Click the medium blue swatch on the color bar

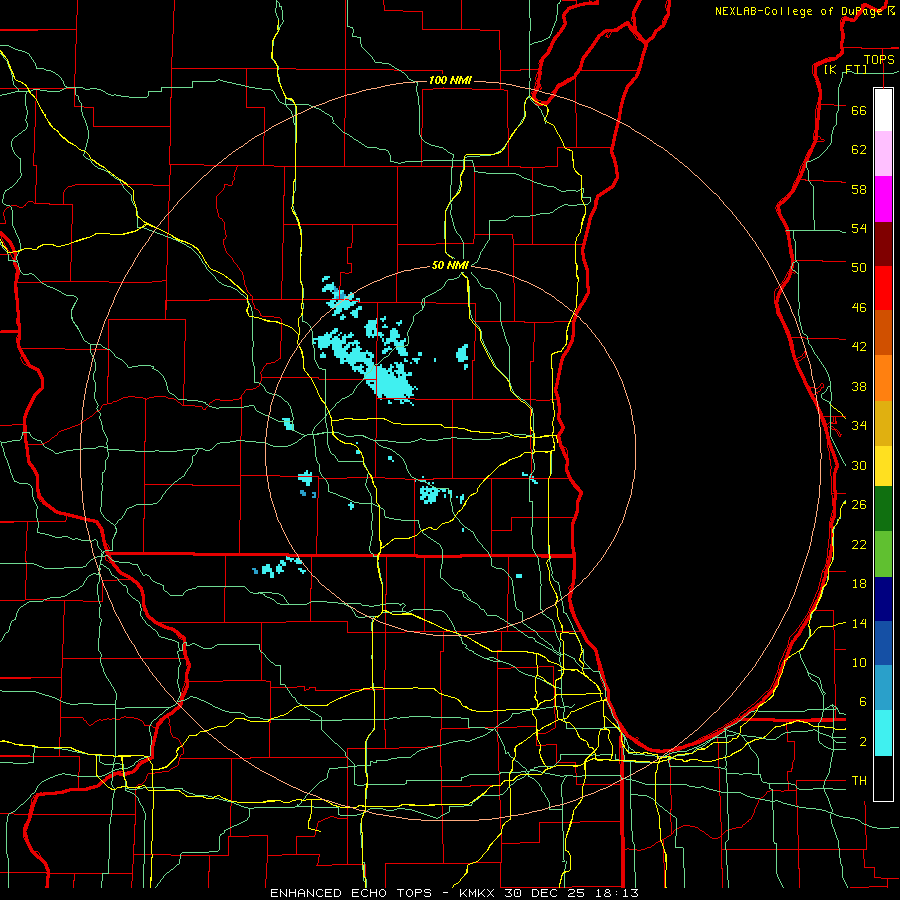883,643
